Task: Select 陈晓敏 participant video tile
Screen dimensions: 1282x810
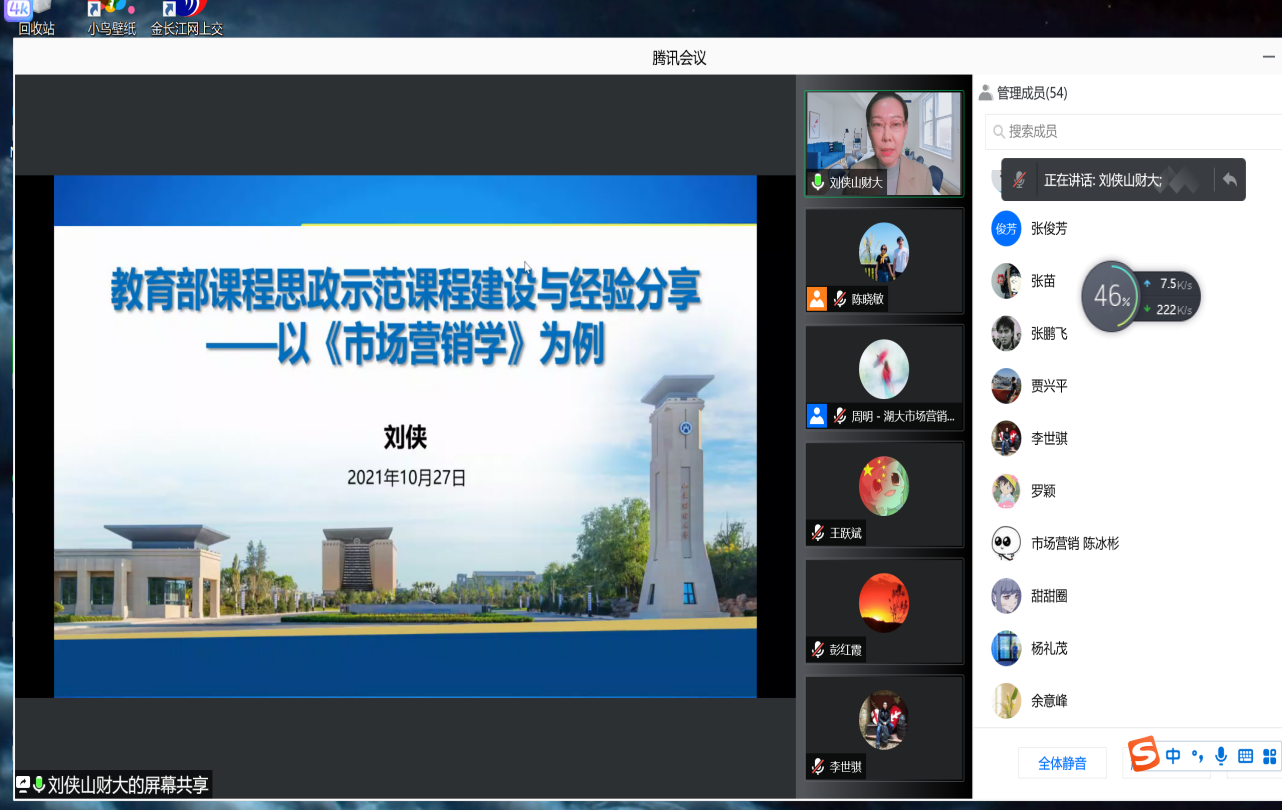Action: [884, 260]
